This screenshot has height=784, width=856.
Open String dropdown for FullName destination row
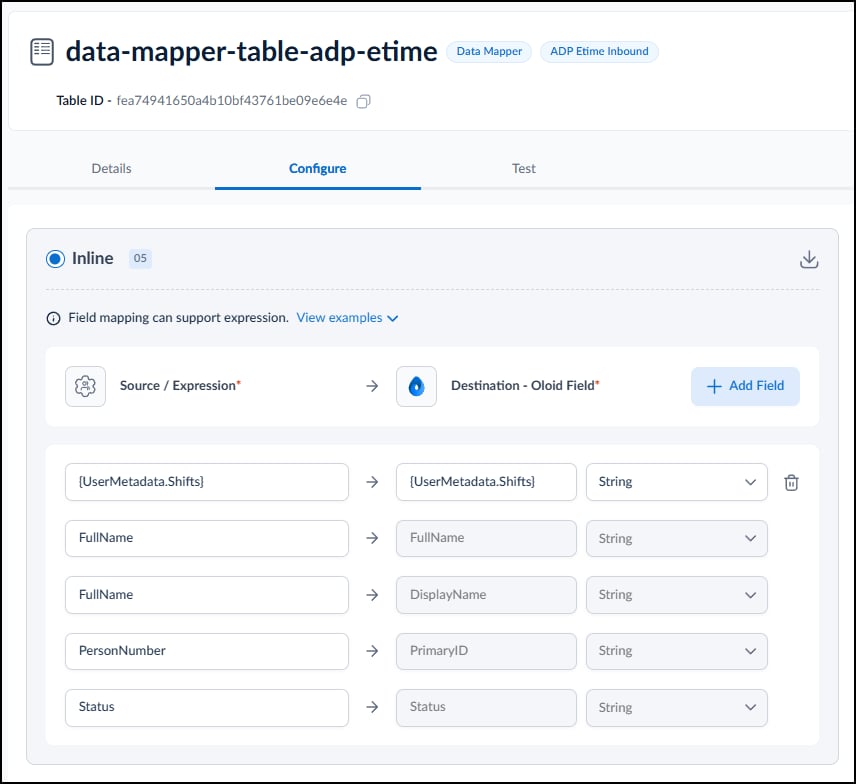[676, 538]
